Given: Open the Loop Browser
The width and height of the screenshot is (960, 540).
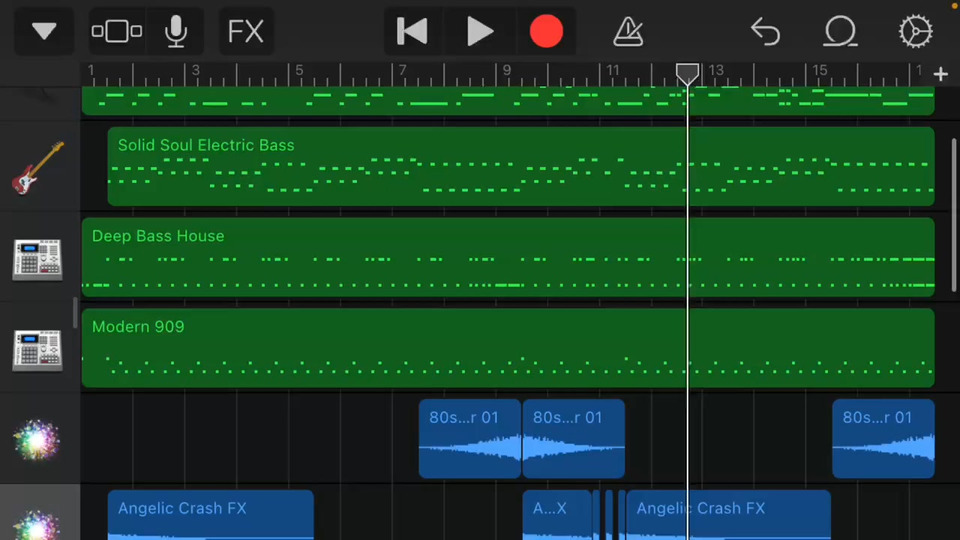Looking at the screenshot, I should point(840,31).
